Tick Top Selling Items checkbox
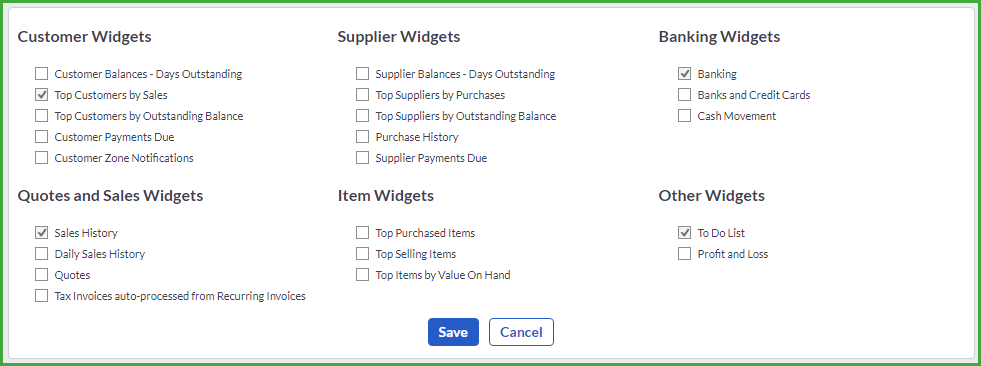Viewport: 981px width, 366px height. click(362, 254)
